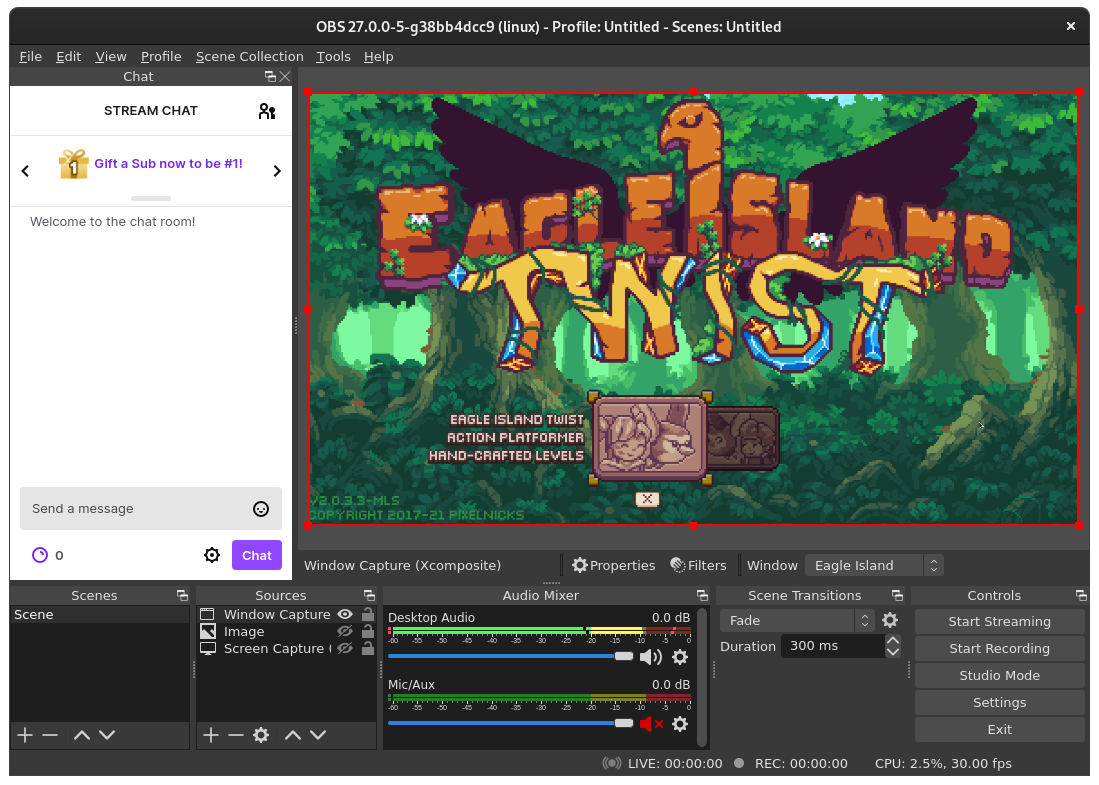Image resolution: width=1099 pixels, height=785 pixels.
Task: Lock the Screen Capture source
Action: click(367, 648)
